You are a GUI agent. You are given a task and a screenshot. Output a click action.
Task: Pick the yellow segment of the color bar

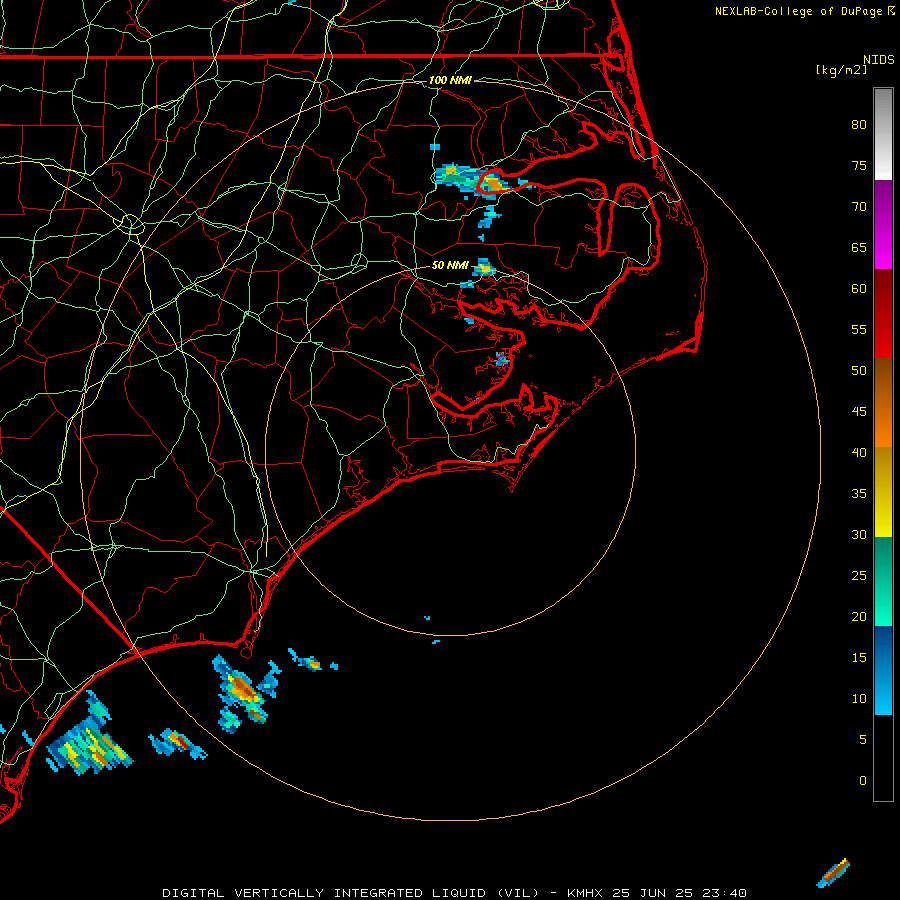(883, 492)
